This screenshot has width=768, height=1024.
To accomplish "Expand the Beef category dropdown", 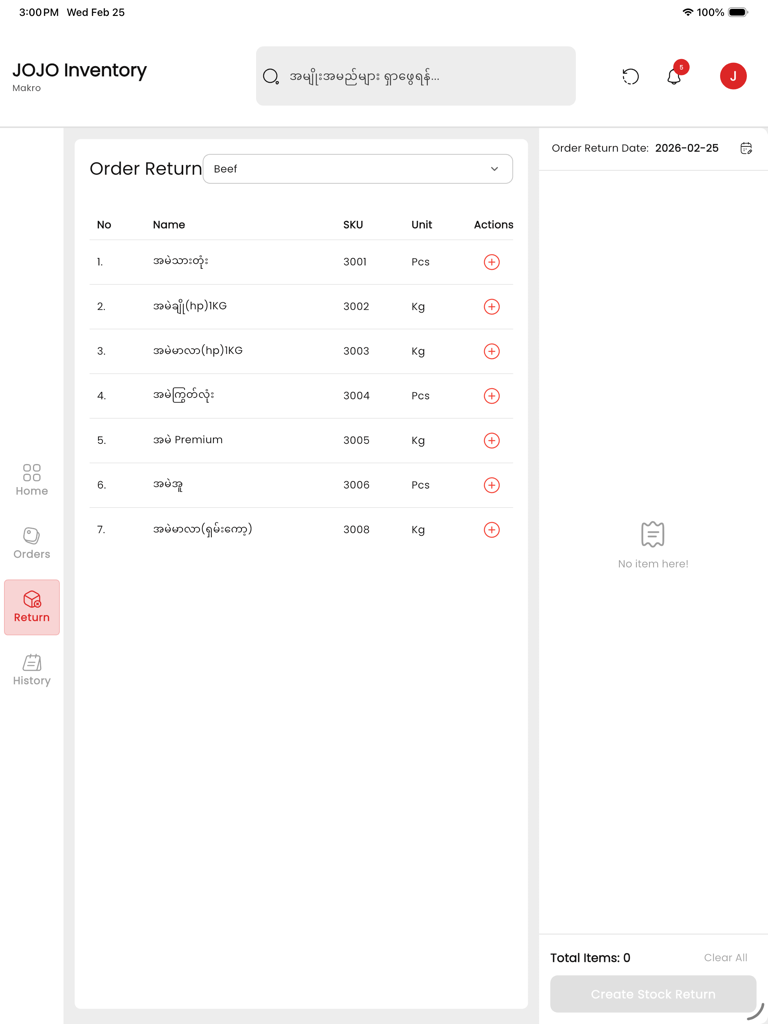I will click(358, 169).
